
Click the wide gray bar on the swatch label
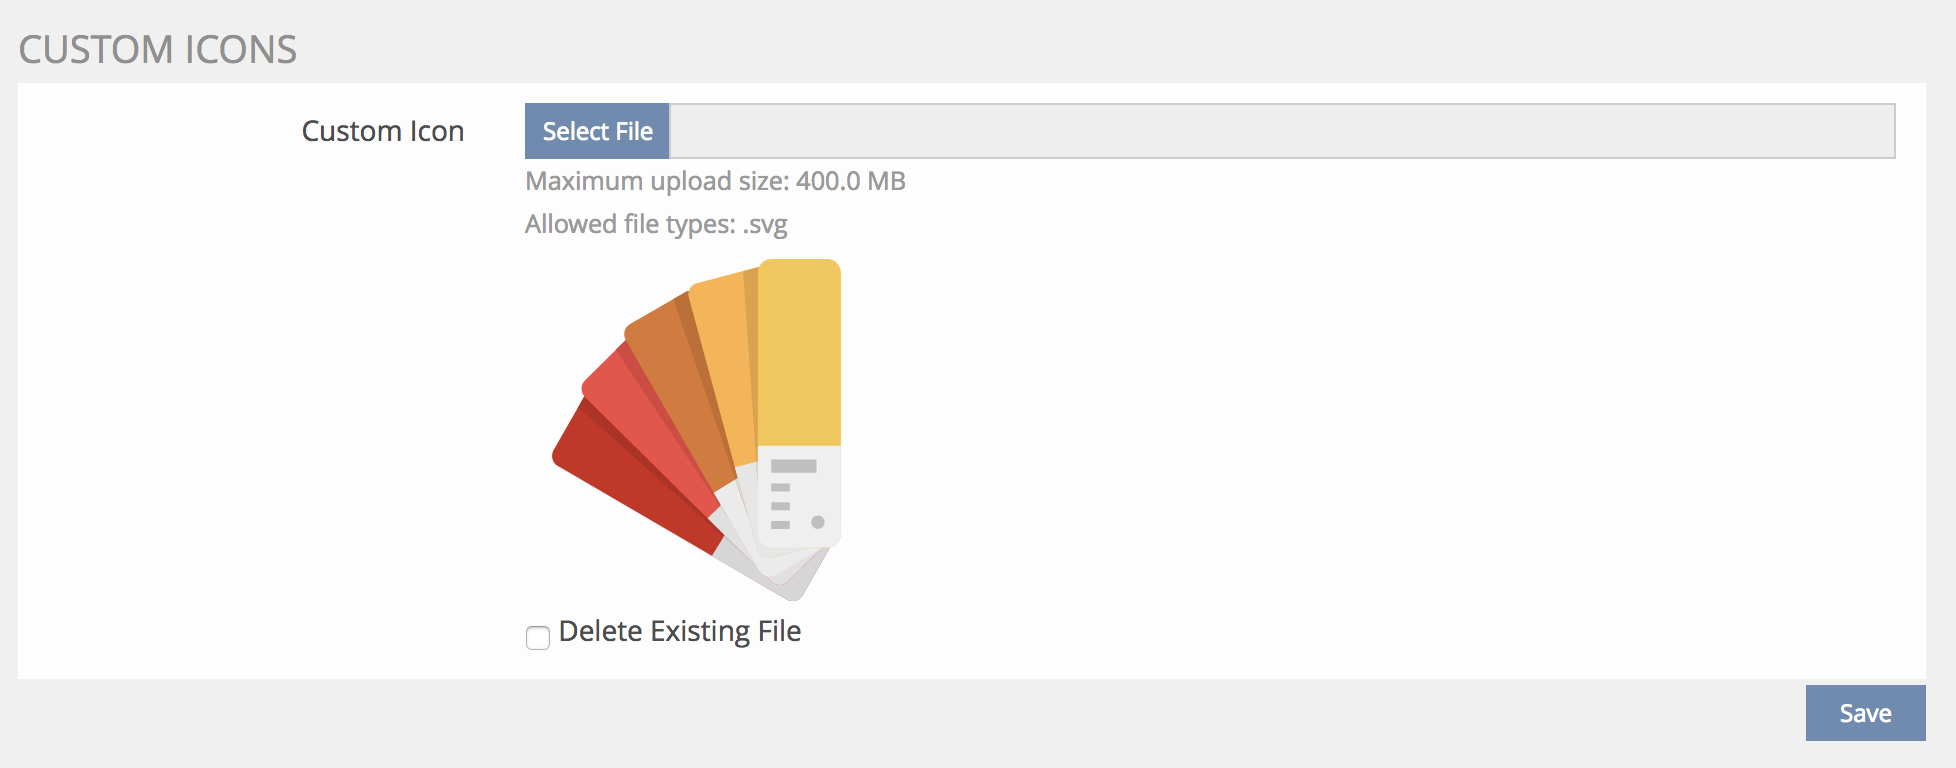[794, 466]
